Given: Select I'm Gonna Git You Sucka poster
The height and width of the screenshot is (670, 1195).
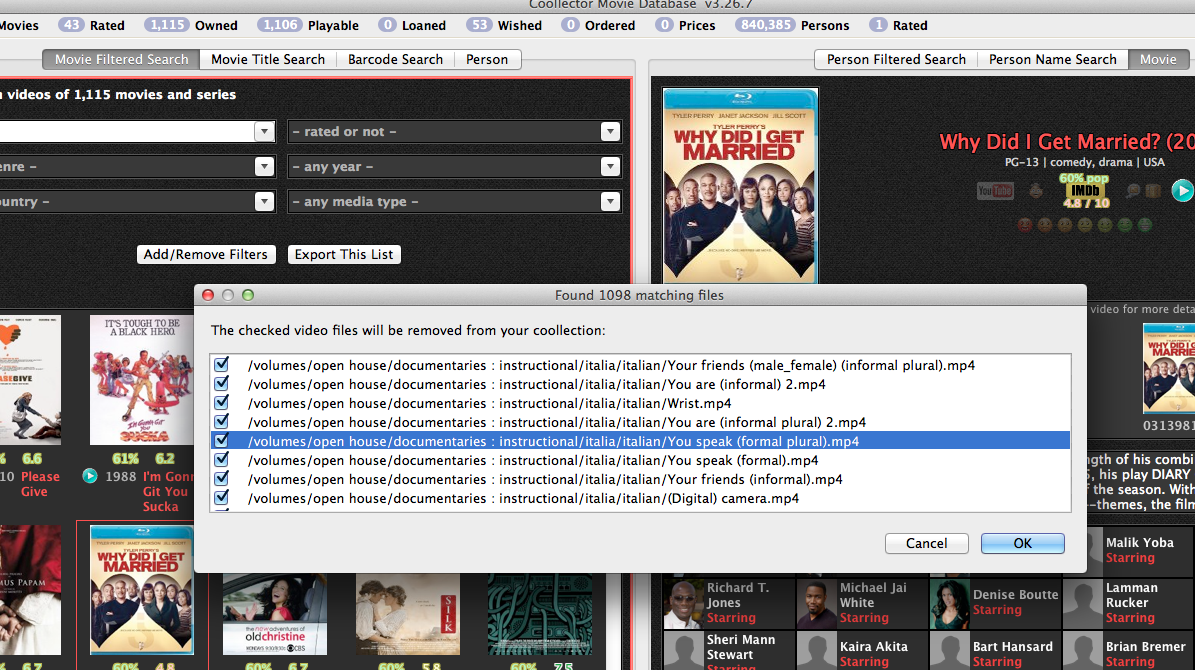Looking at the screenshot, I should coord(142,380).
